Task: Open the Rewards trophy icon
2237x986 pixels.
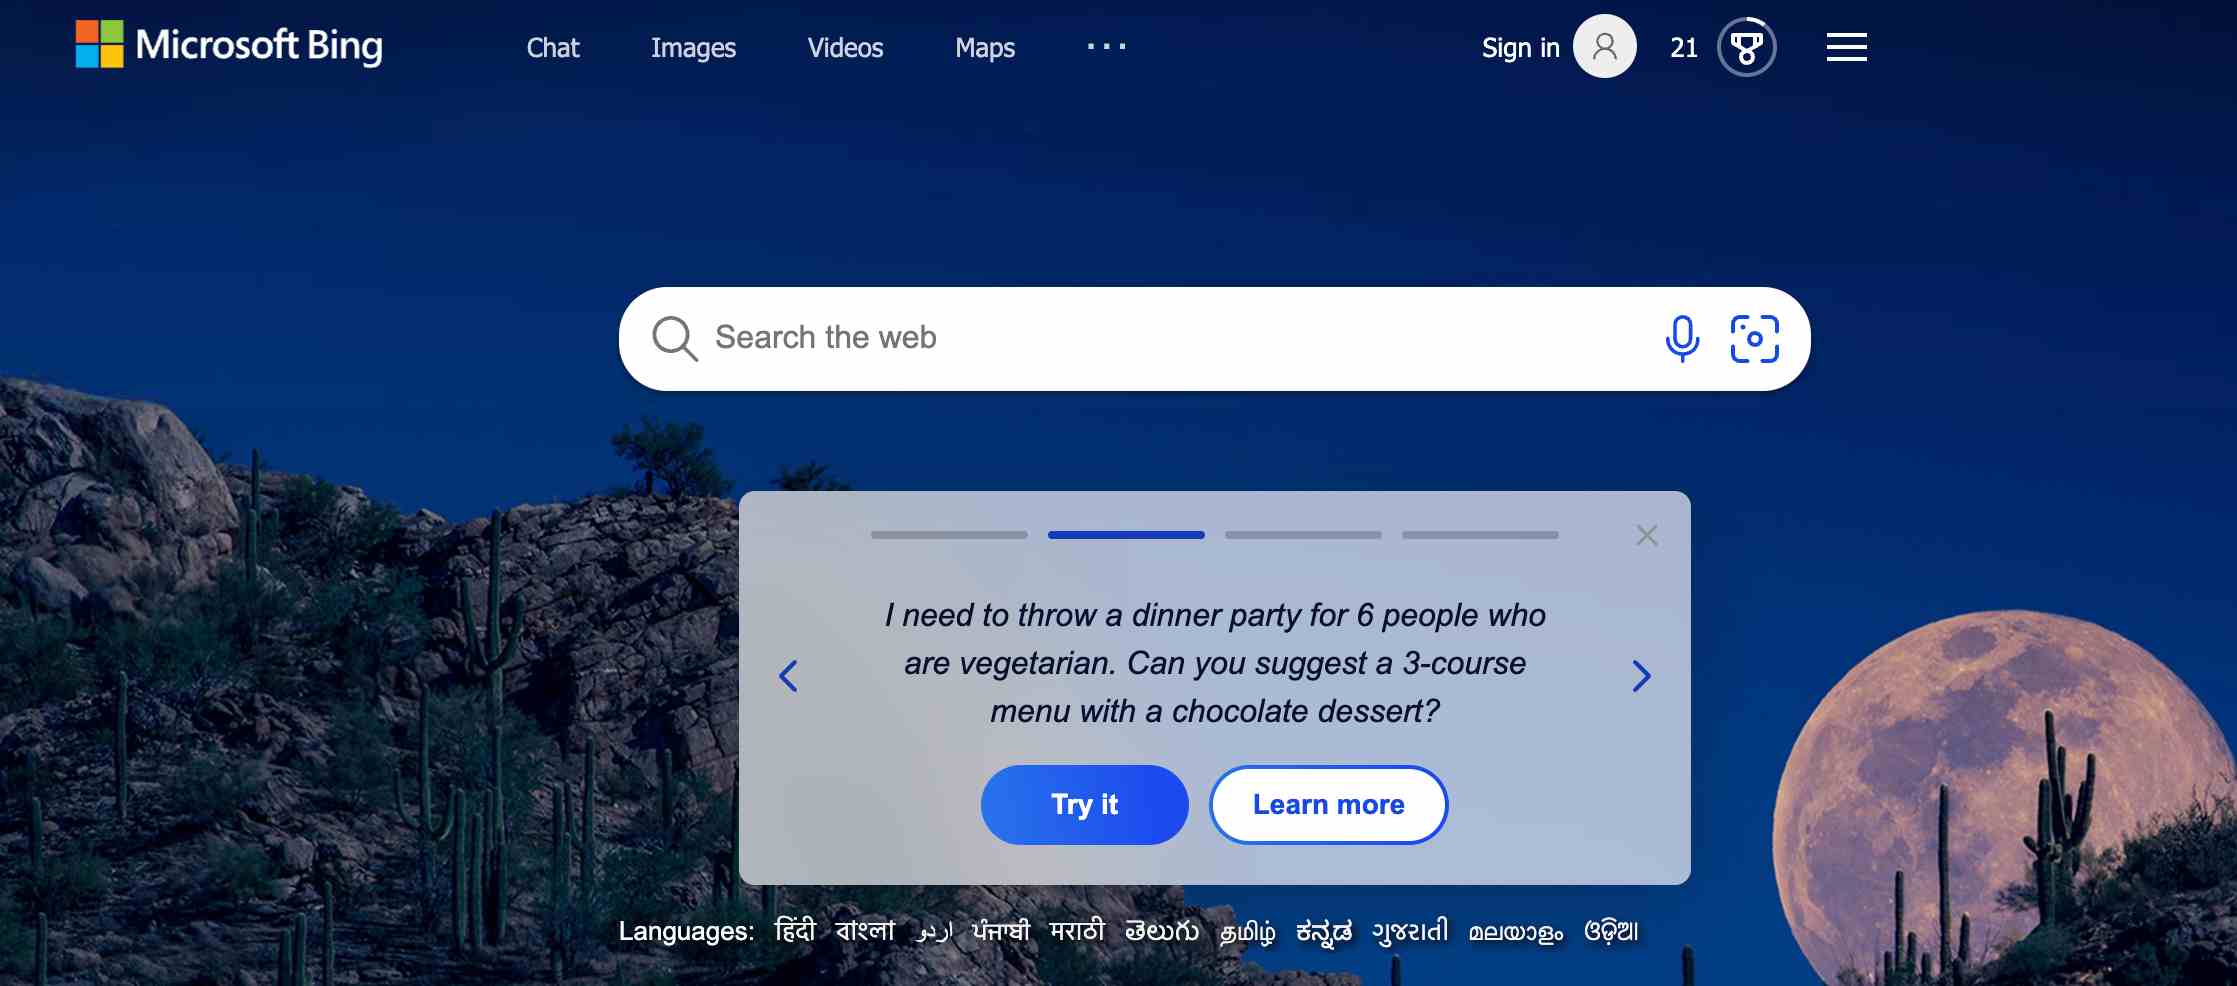Action: pyautogui.click(x=1747, y=47)
